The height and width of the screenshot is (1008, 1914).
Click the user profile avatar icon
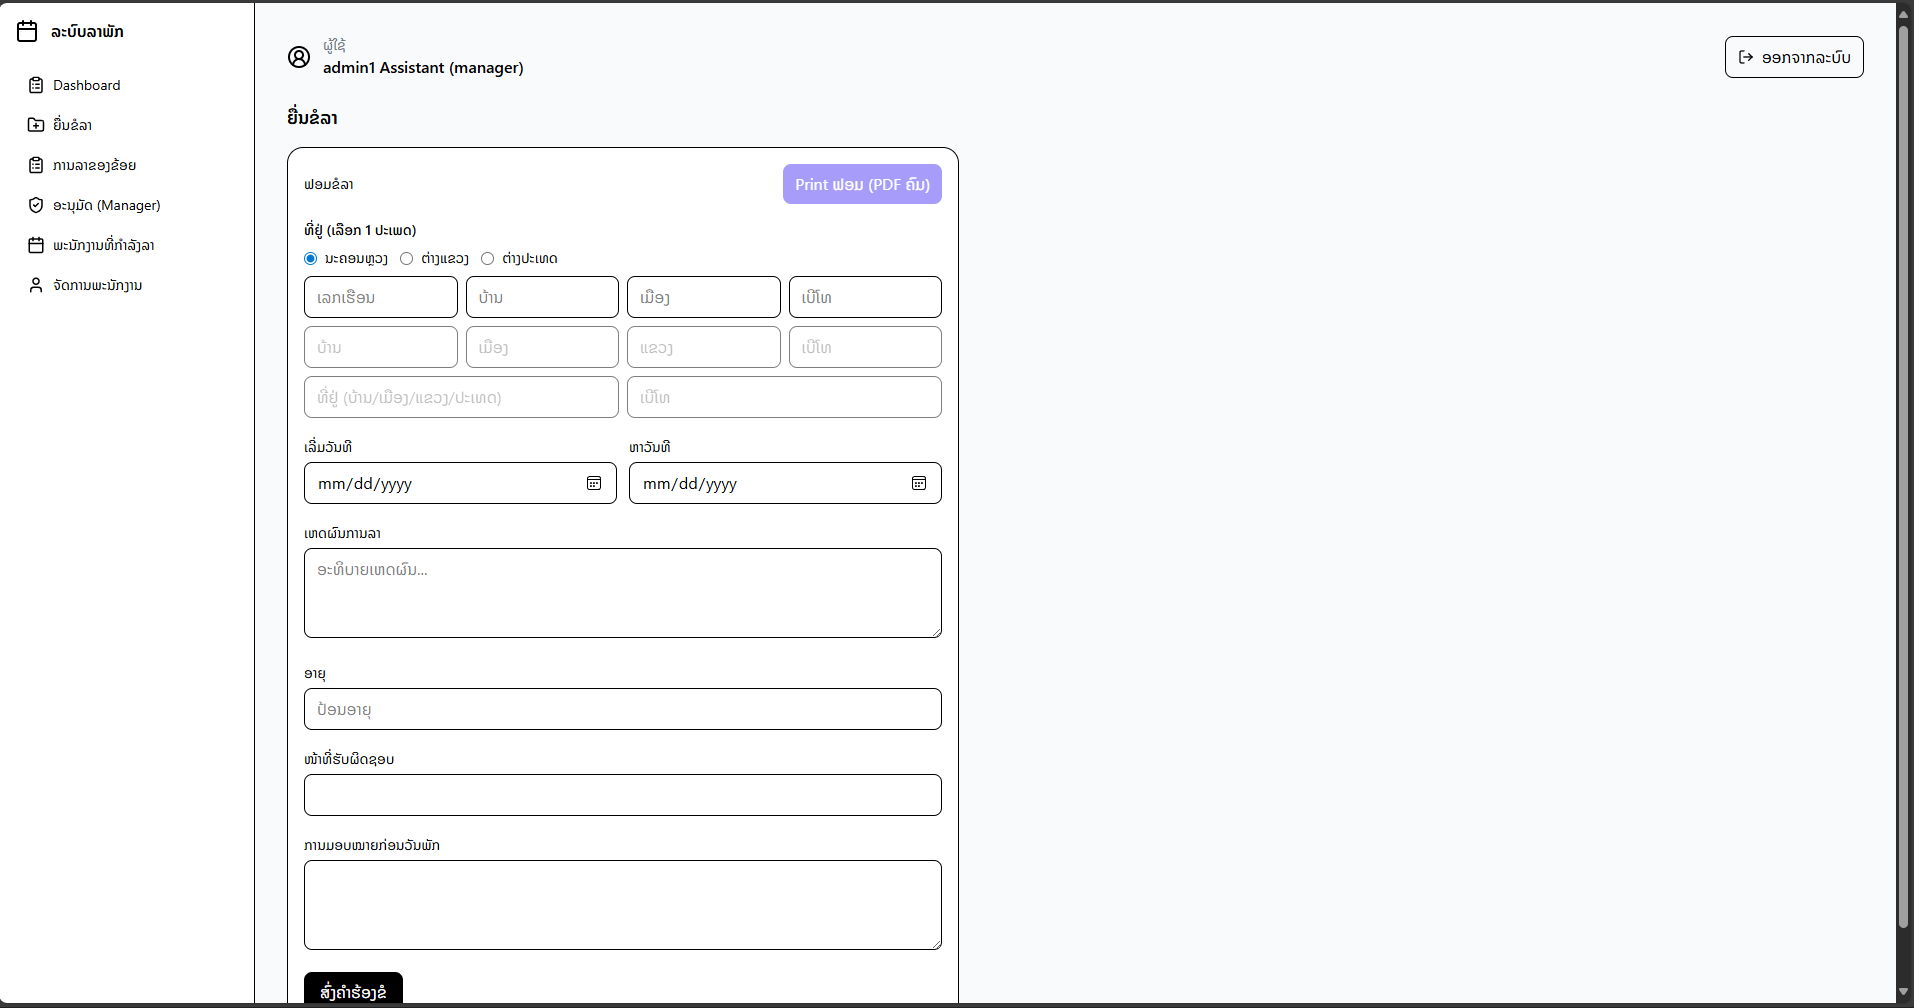pos(299,57)
